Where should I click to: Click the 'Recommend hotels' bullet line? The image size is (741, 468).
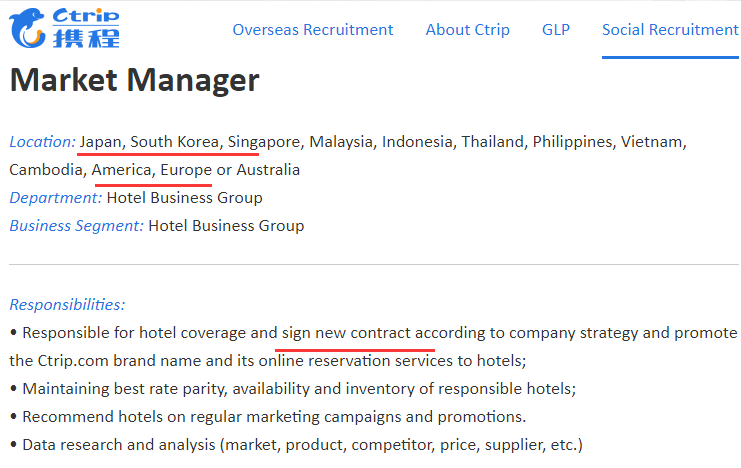coord(267,416)
